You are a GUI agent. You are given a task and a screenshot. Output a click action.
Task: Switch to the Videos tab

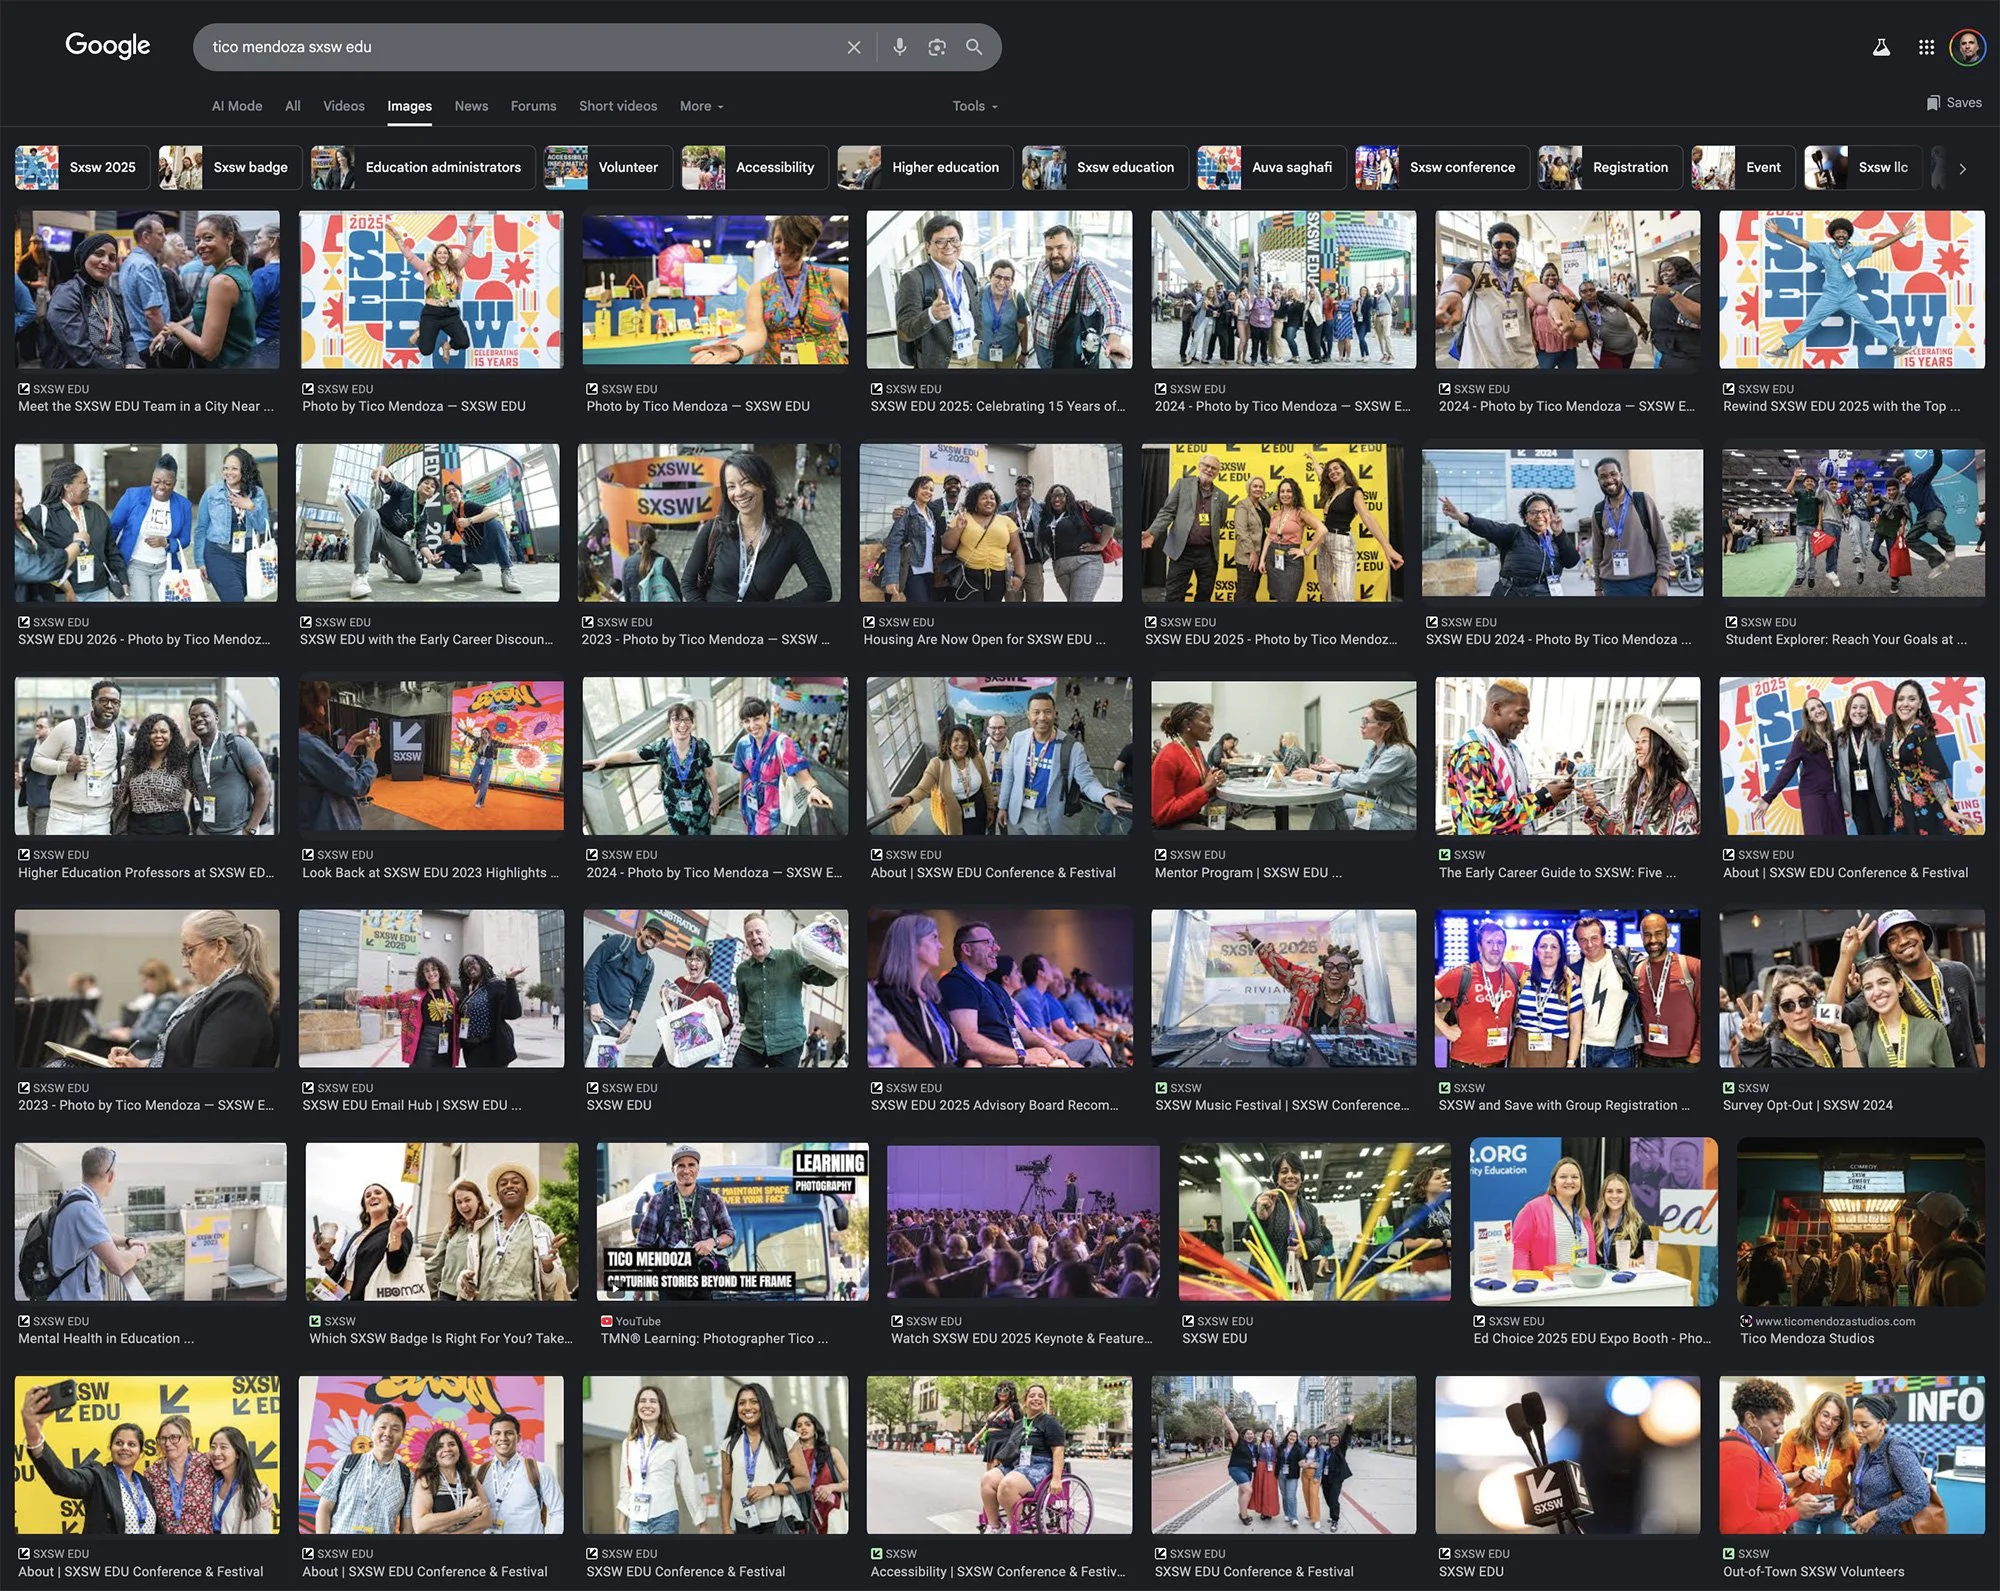tap(343, 106)
